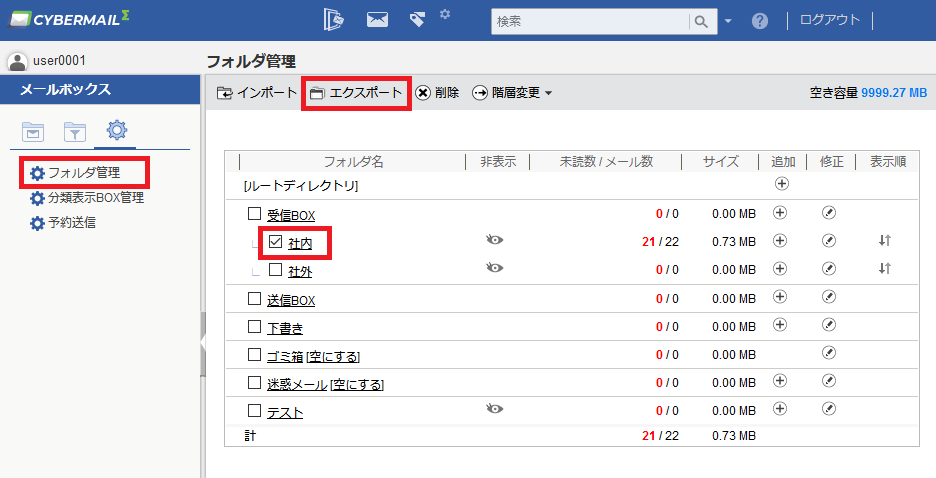
Task: Click the 検索 search input field
Action: (590, 21)
